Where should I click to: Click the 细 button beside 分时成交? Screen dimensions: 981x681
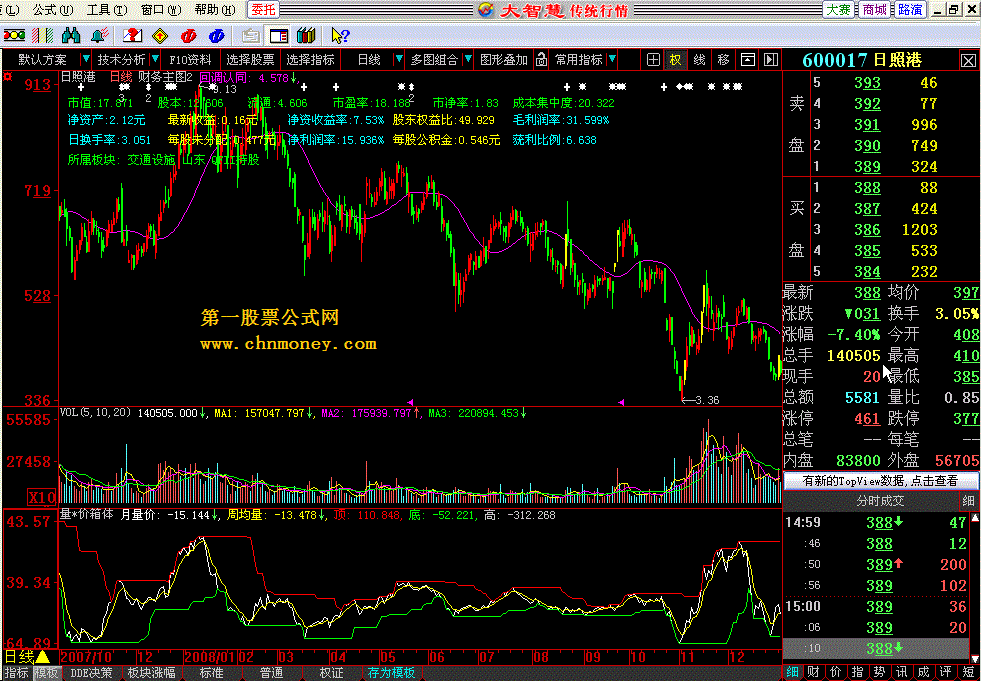tap(968, 501)
